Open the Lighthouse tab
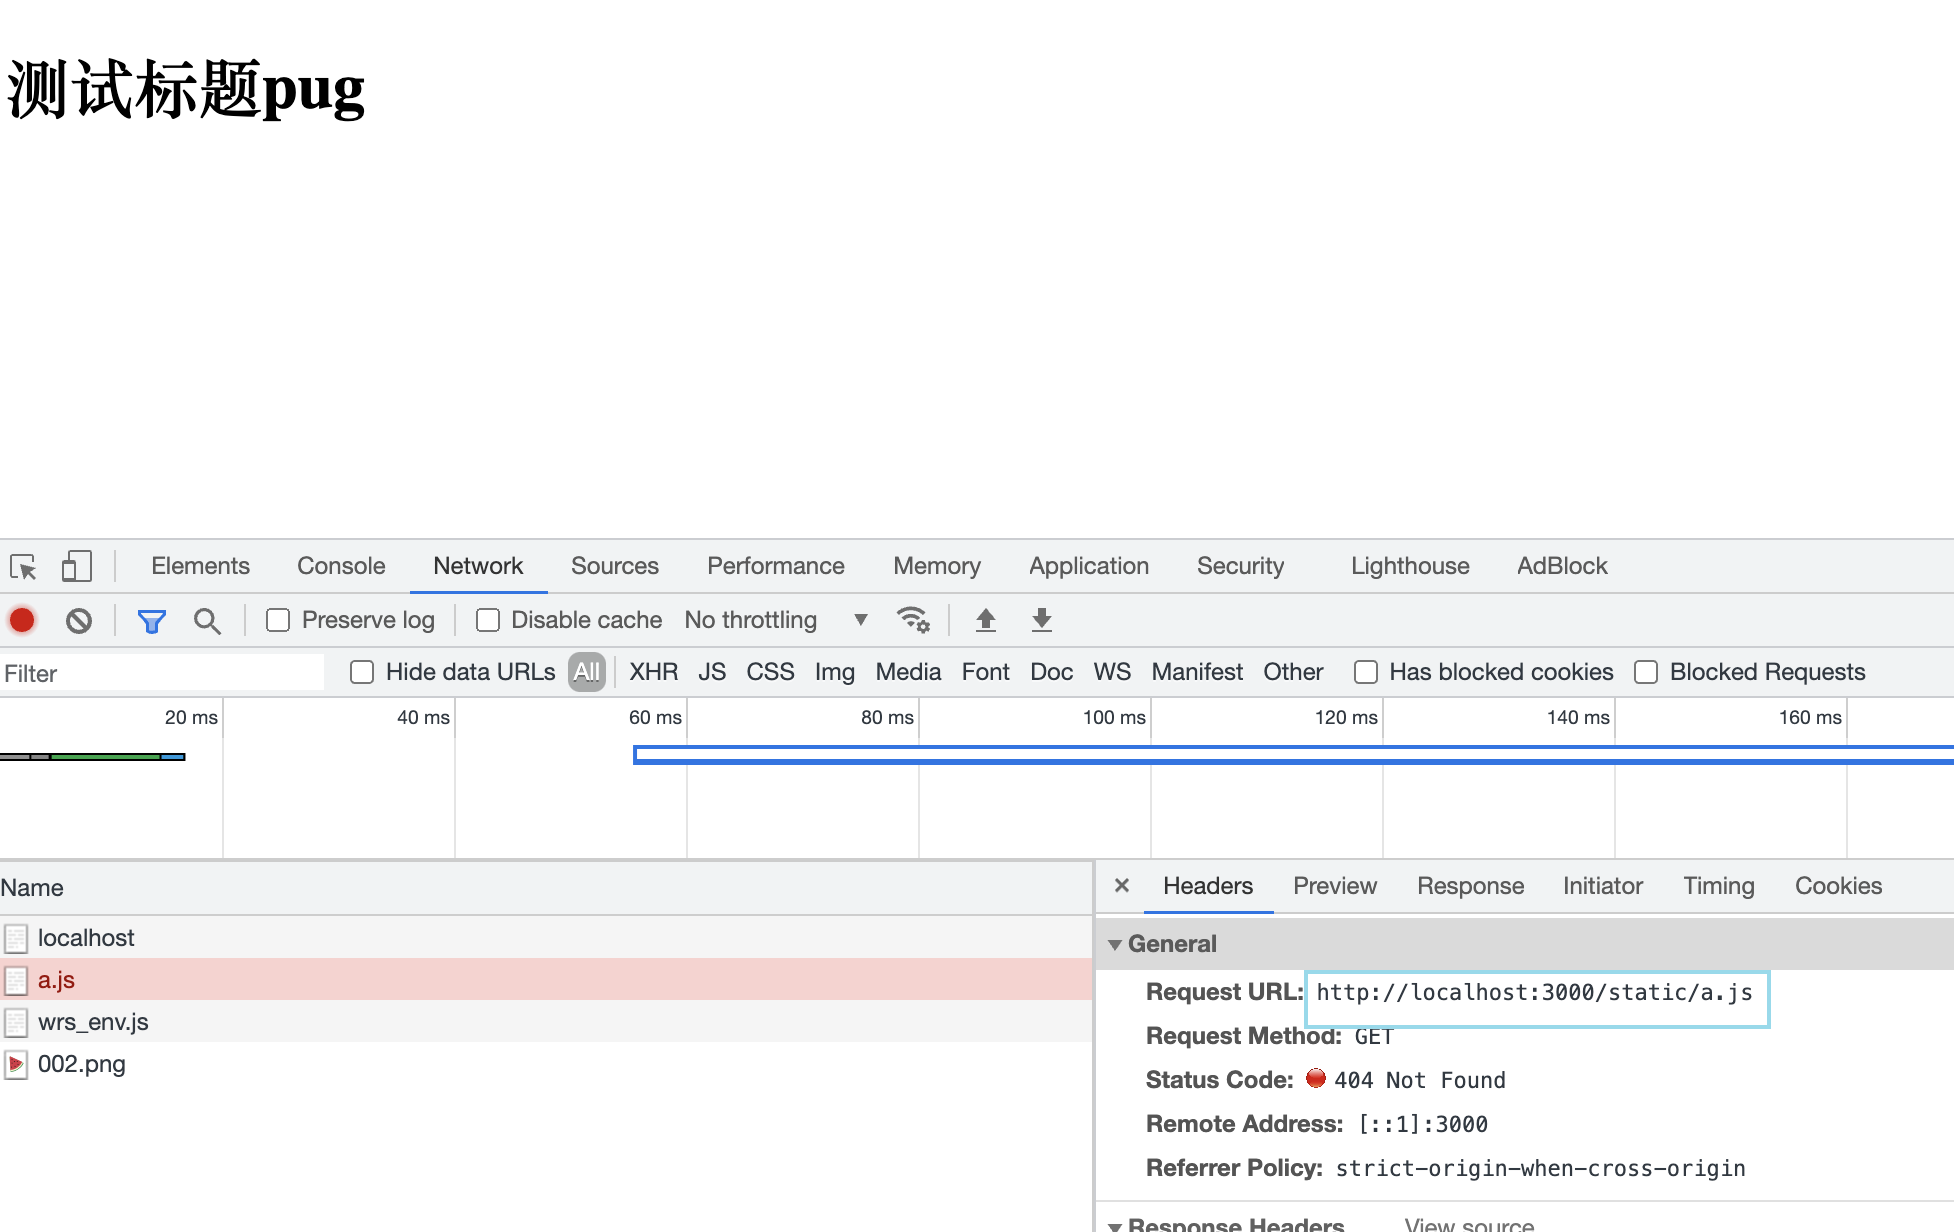This screenshot has width=1954, height=1232. [x=1410, y=566]
